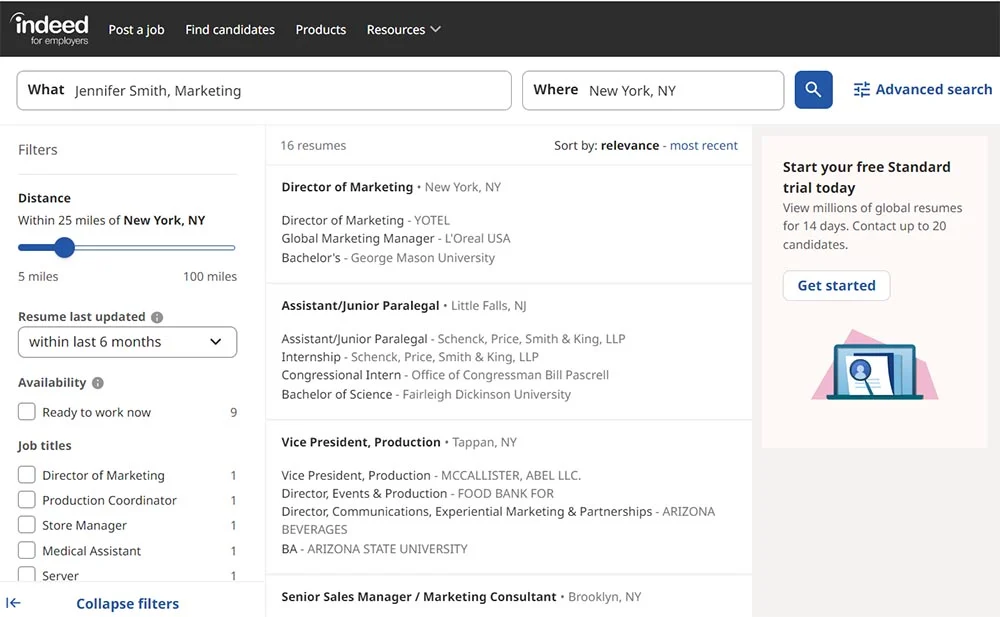Click the Collapse filters link
Viewport: 1000px width, 617px height.
point(128,604)
